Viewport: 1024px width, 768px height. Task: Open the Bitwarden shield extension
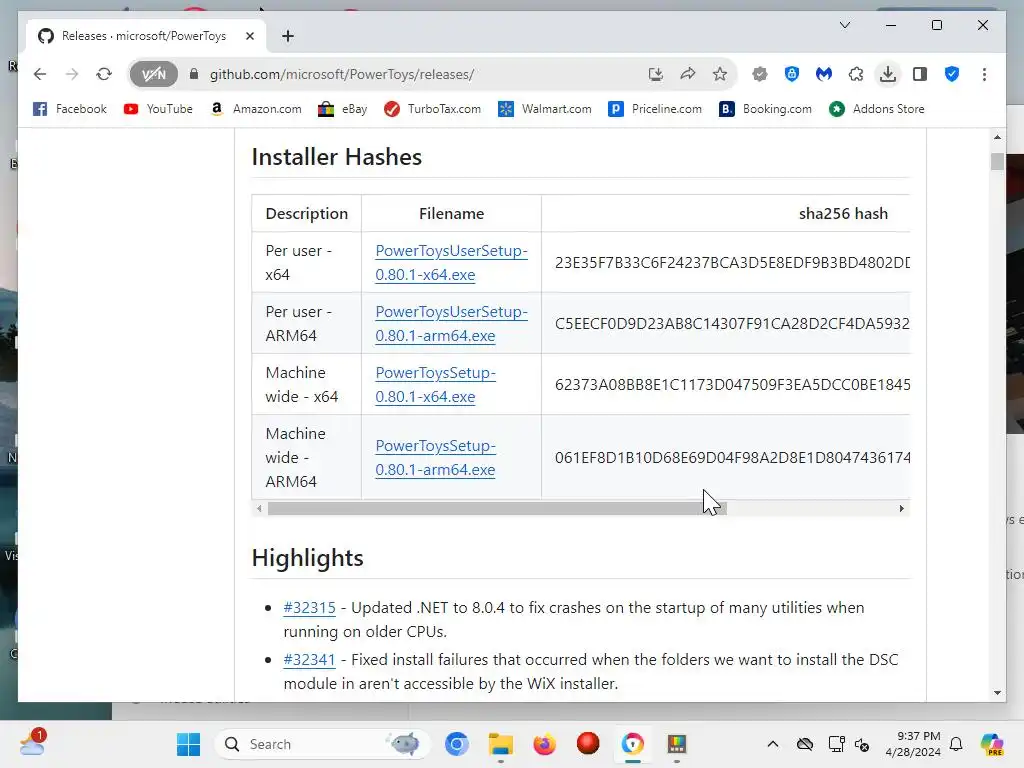point(792,74)
